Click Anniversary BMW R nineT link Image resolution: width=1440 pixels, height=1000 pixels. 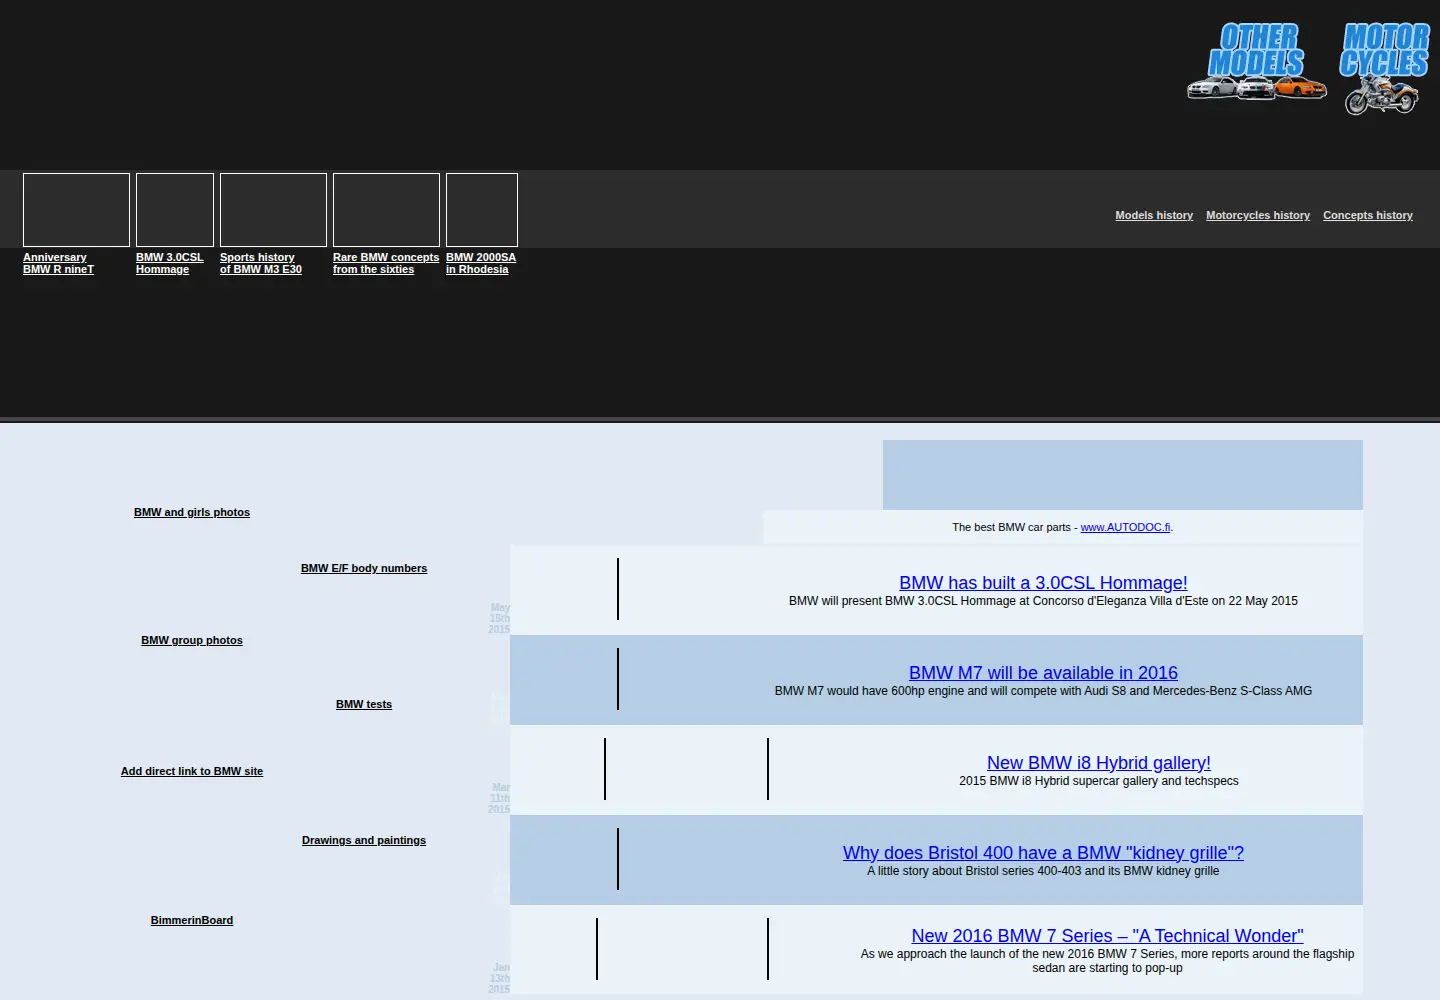(x=58, y=263)
